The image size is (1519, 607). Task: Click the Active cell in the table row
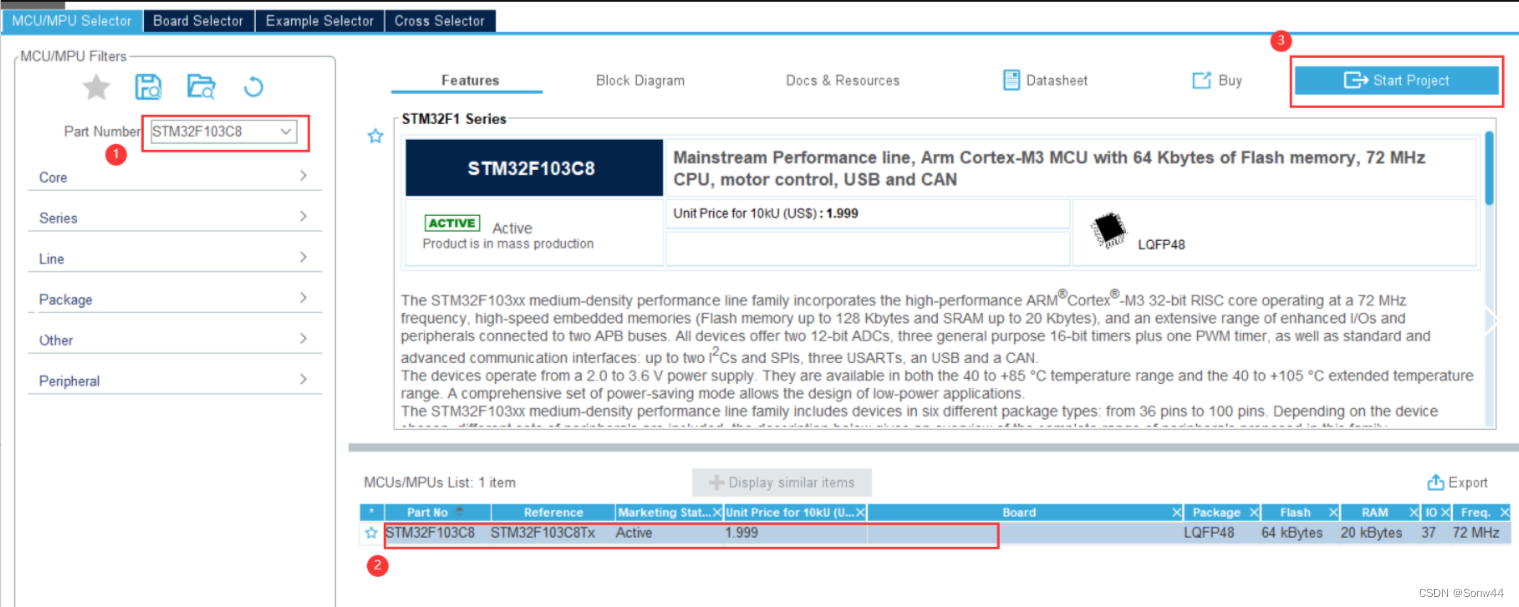click(x=634, y=533)
